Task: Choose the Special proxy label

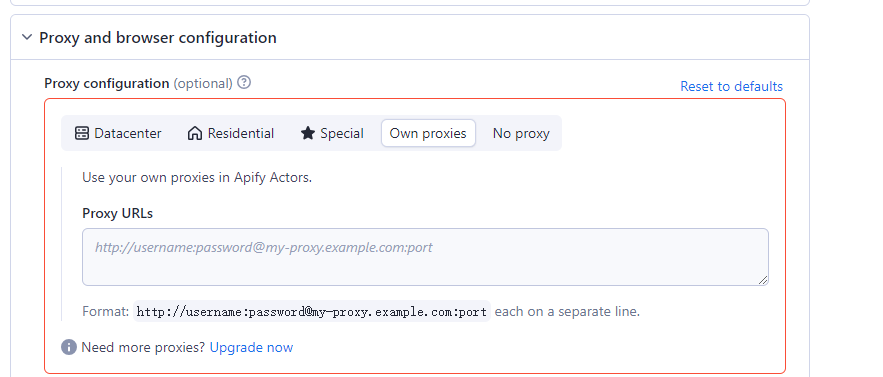Action: pos(342,134)
